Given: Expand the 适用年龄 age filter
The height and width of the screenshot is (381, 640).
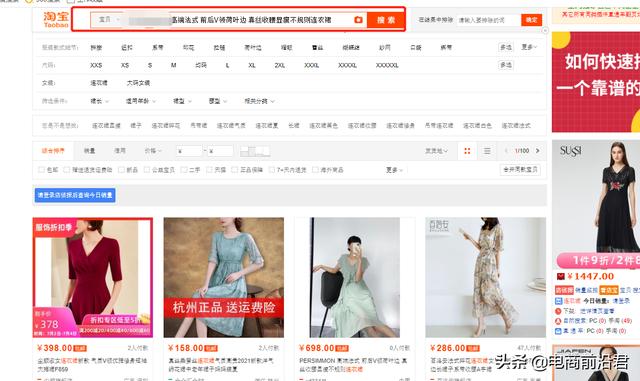Looking at the screenshot, I should coord(141,101).
